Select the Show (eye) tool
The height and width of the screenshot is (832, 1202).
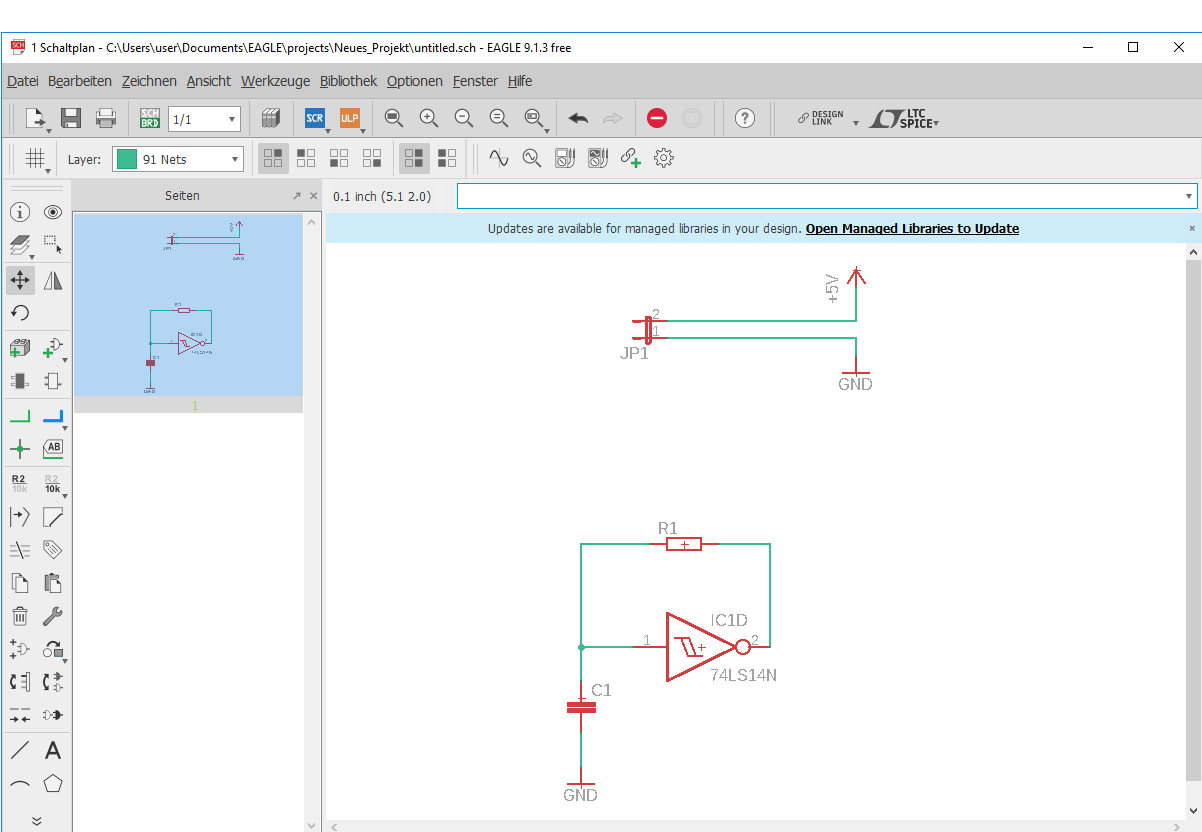pyautogui.click(x=53, y=212)
